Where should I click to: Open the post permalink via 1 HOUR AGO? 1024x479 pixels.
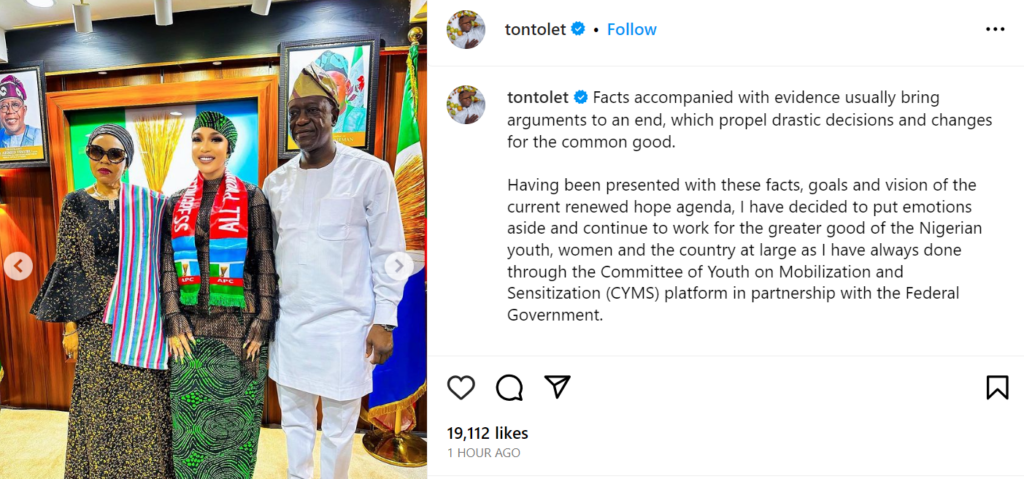click(484, 453)
